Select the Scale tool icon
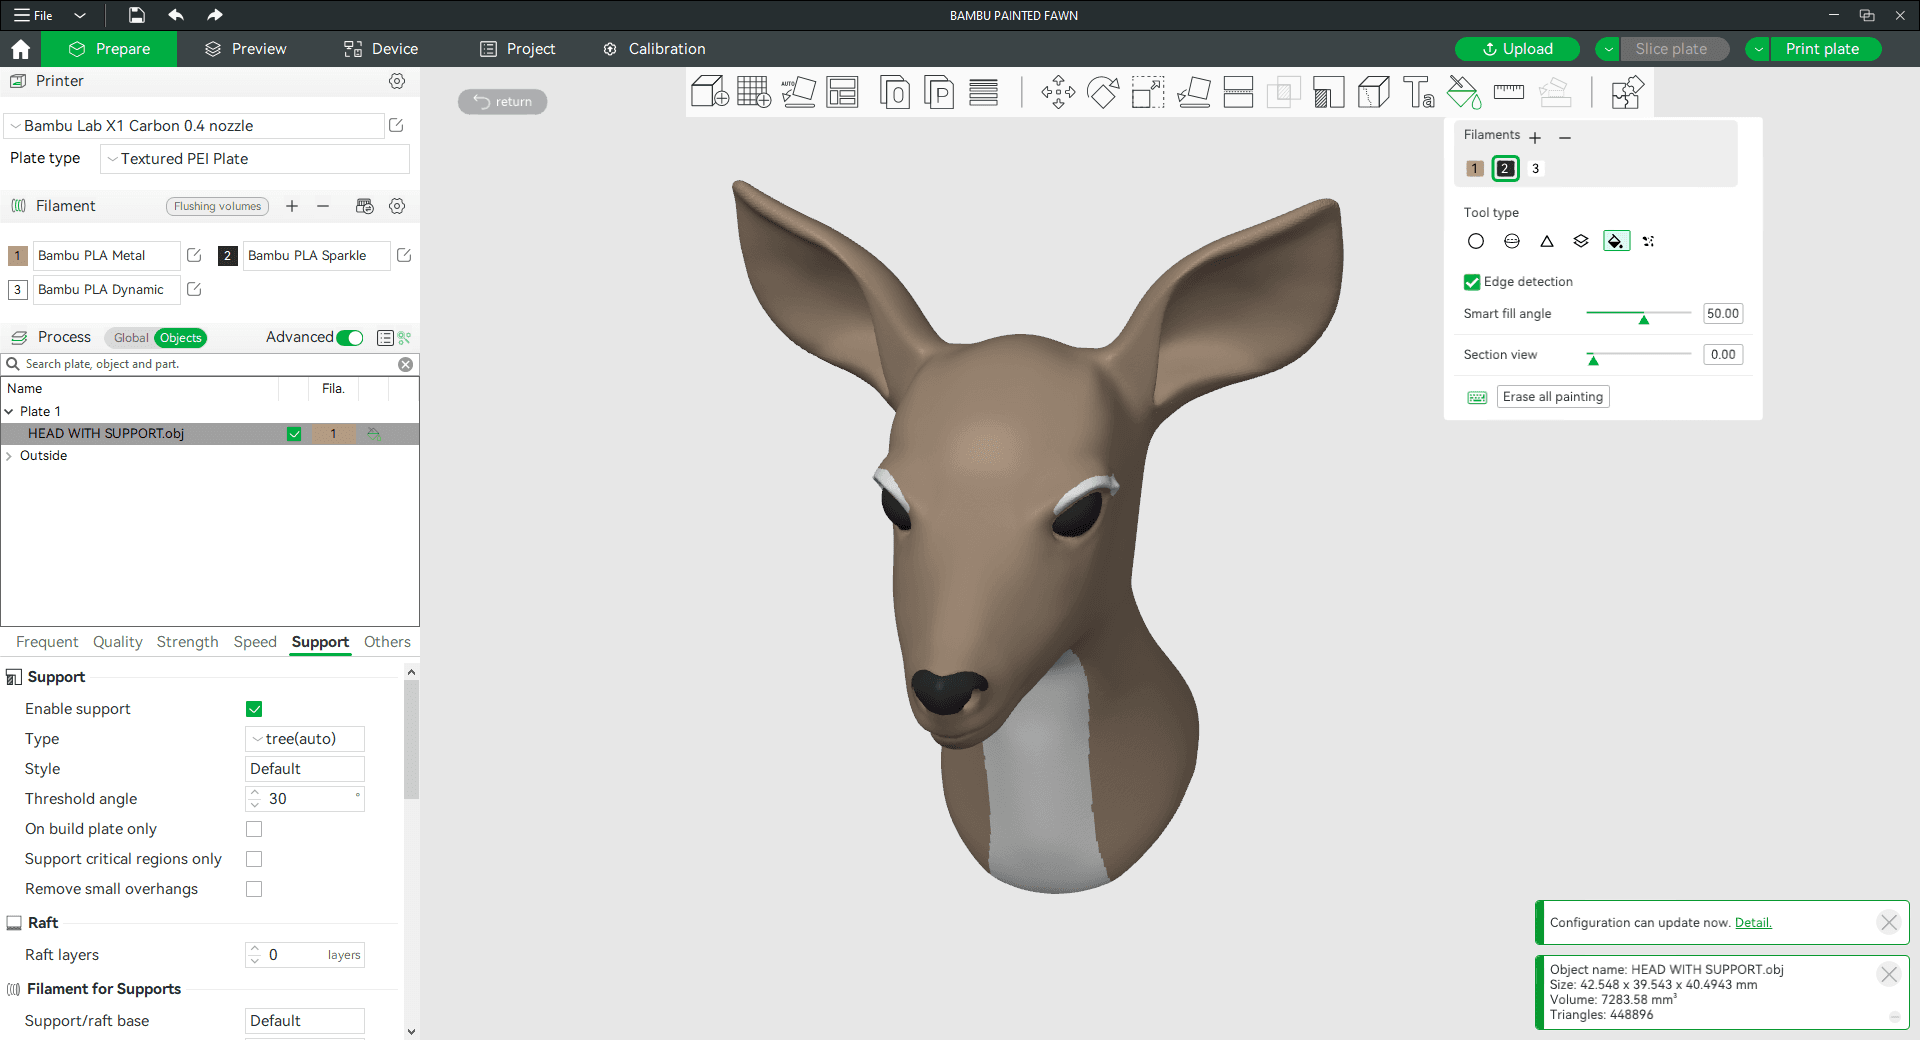 click(1148, 92)
